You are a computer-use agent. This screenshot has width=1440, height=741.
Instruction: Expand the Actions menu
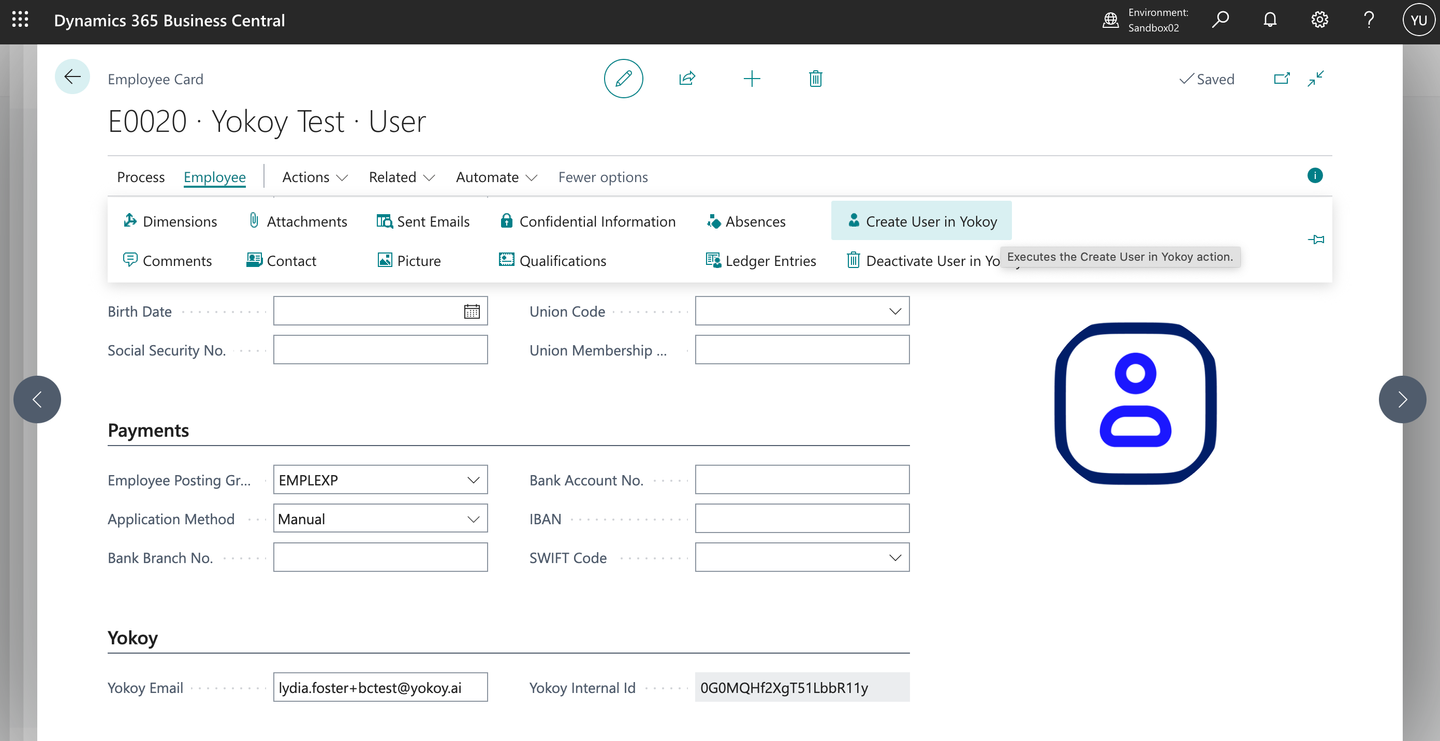[315, 177]
